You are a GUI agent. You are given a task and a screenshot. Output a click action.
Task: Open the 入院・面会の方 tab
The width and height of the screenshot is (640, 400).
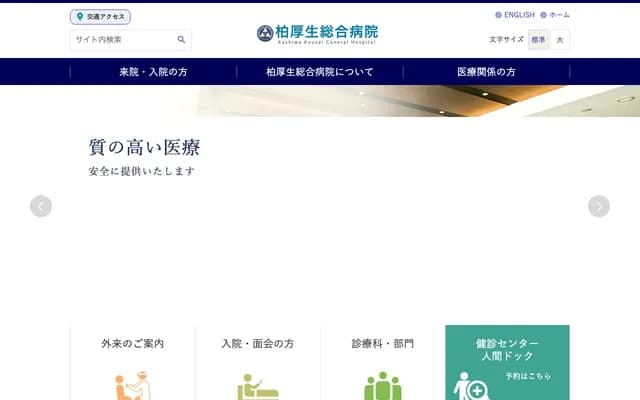click(x=257, y=344)
